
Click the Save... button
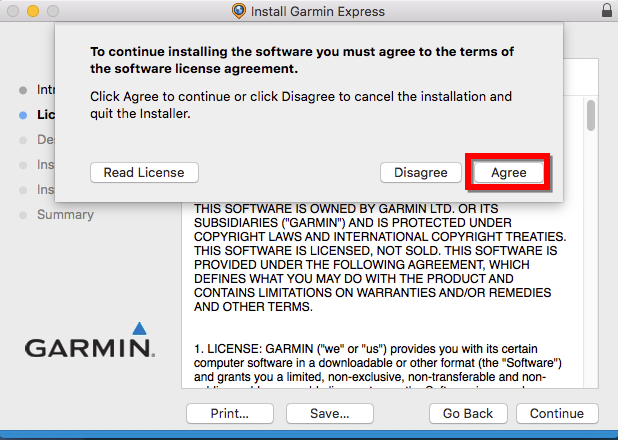(330, 413)
